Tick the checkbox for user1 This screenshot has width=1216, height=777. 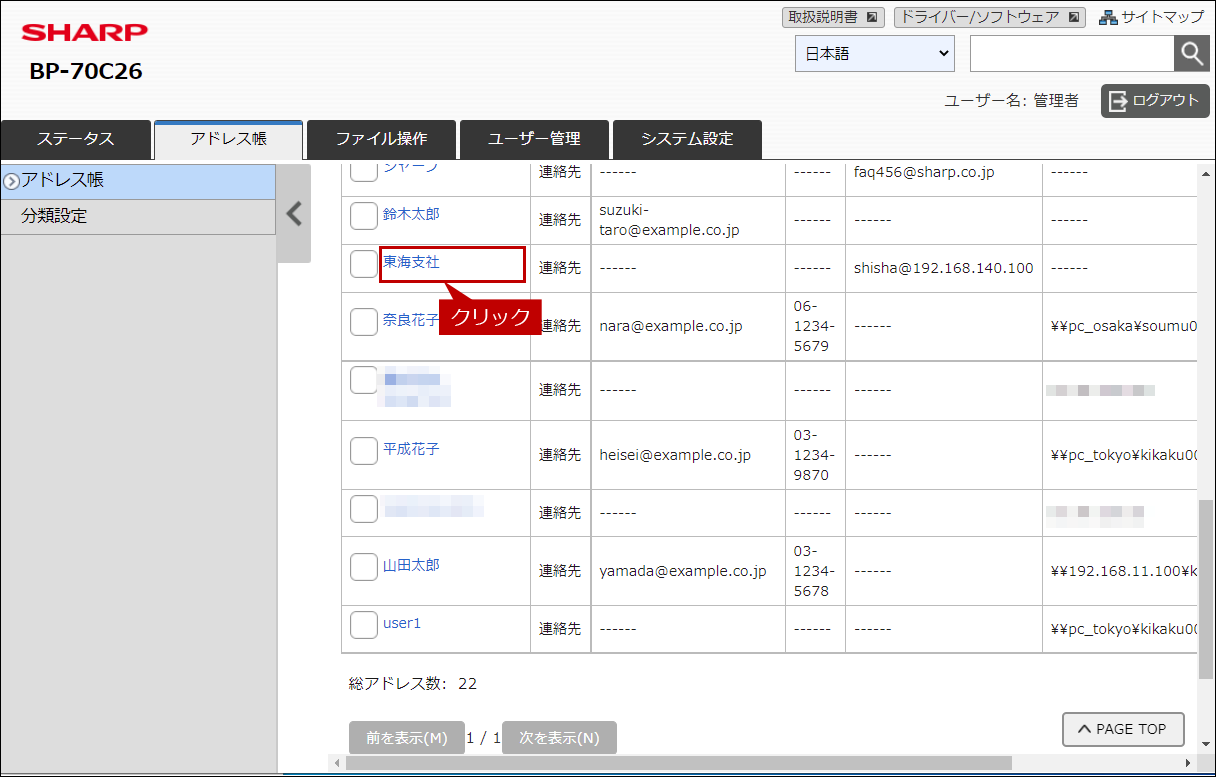364,625
